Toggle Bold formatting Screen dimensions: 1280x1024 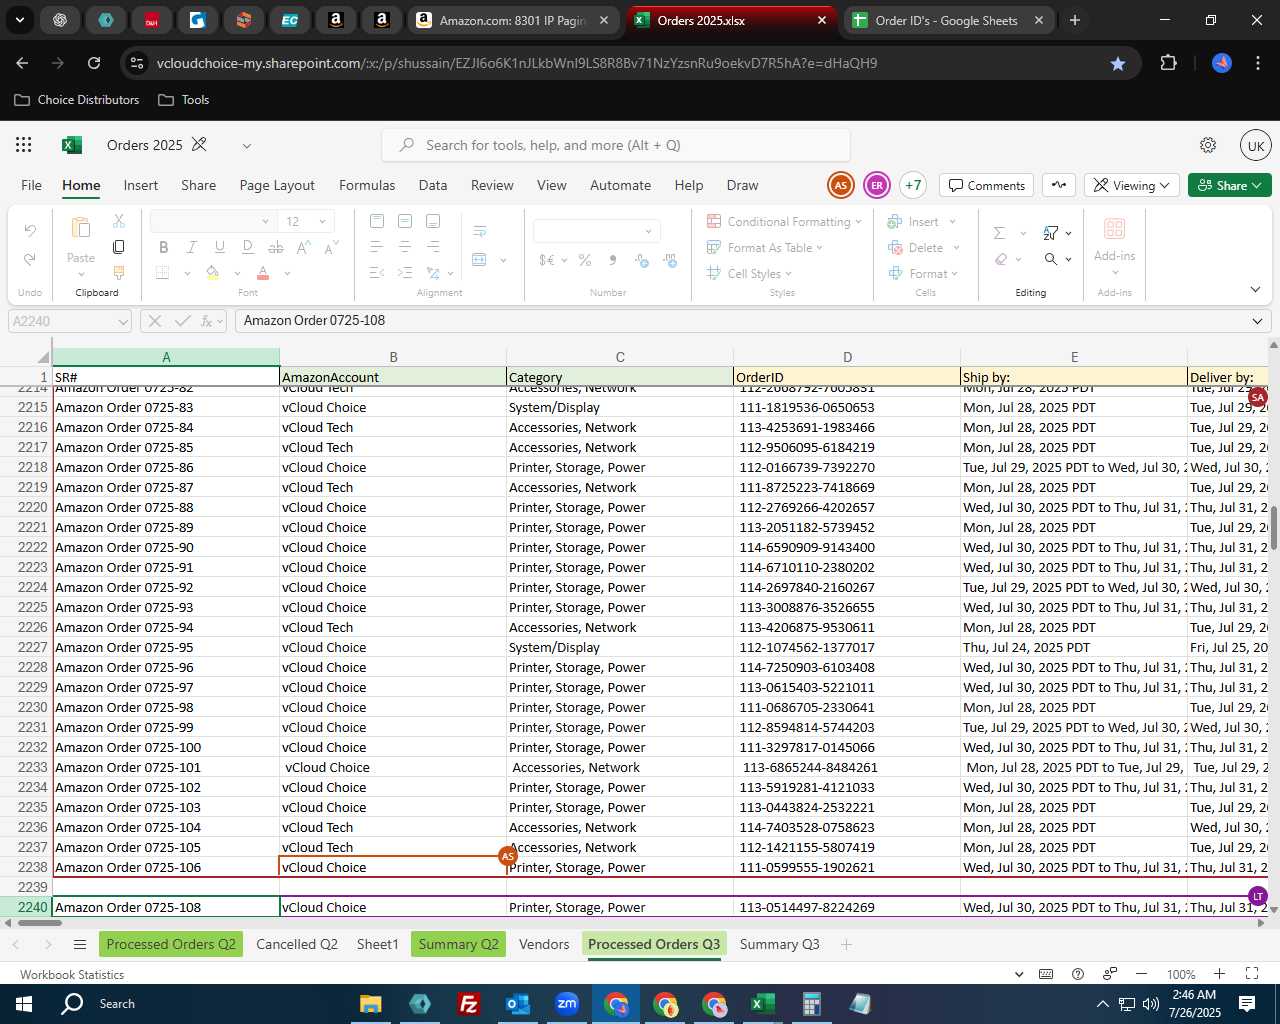(x=164, y=247)
